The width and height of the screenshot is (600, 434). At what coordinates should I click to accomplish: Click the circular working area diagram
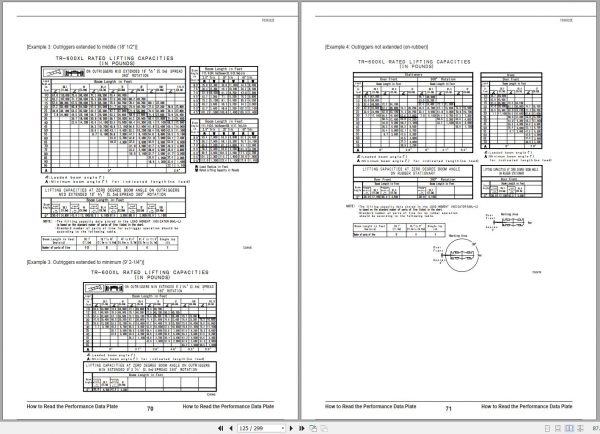462,255
